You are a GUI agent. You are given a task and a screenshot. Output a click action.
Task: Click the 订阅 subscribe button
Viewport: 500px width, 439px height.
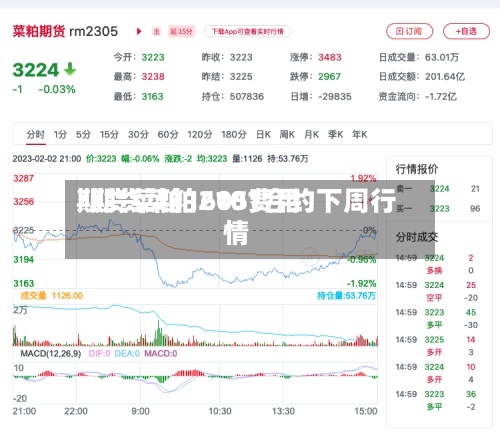tap(409, 31)
